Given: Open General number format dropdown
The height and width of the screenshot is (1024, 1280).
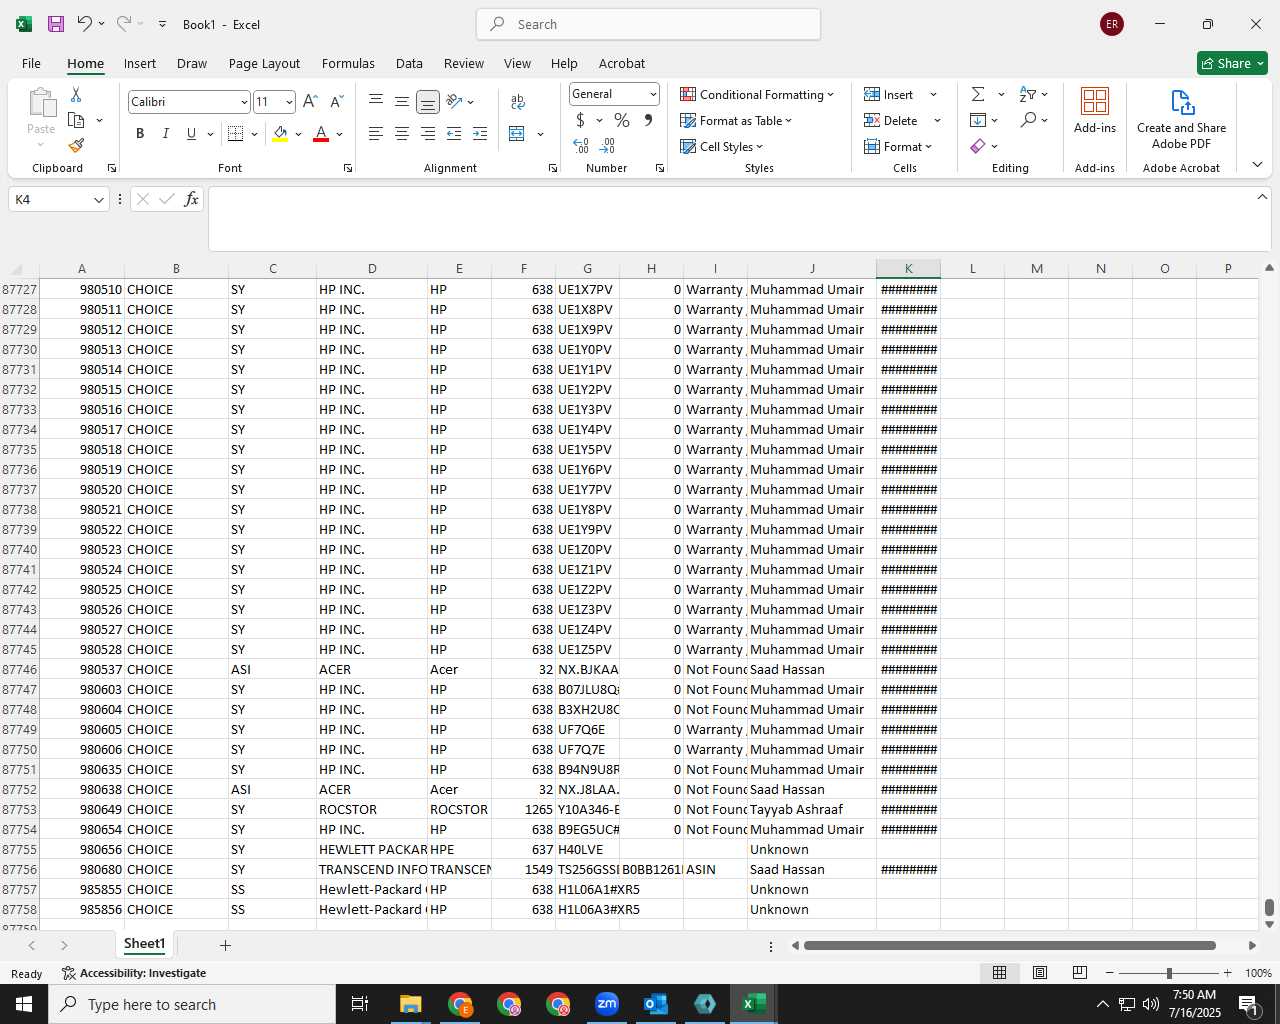Looking at the screenshot, I should 653,94.
